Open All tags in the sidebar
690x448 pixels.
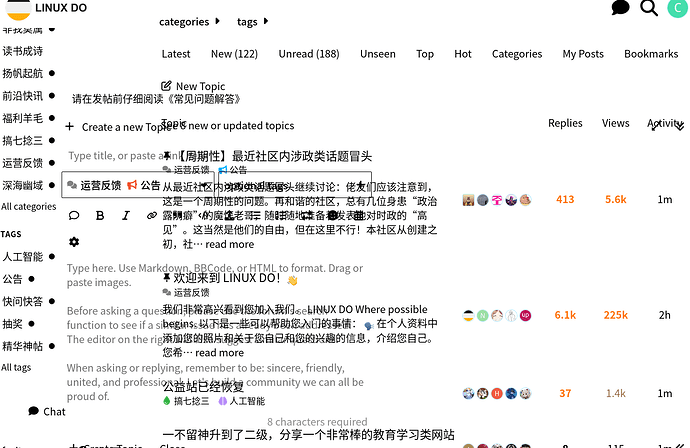[x=16, y=367]
